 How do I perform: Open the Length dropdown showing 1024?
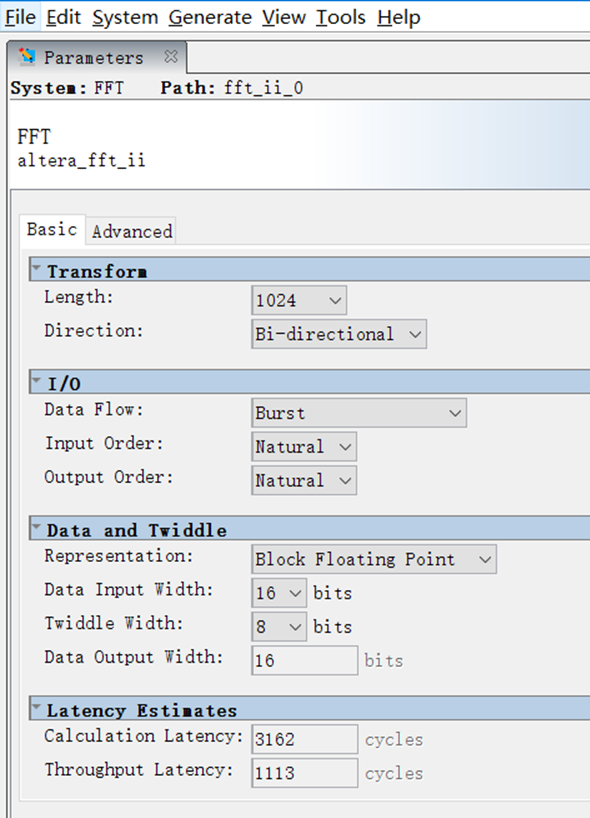[299, 300]
